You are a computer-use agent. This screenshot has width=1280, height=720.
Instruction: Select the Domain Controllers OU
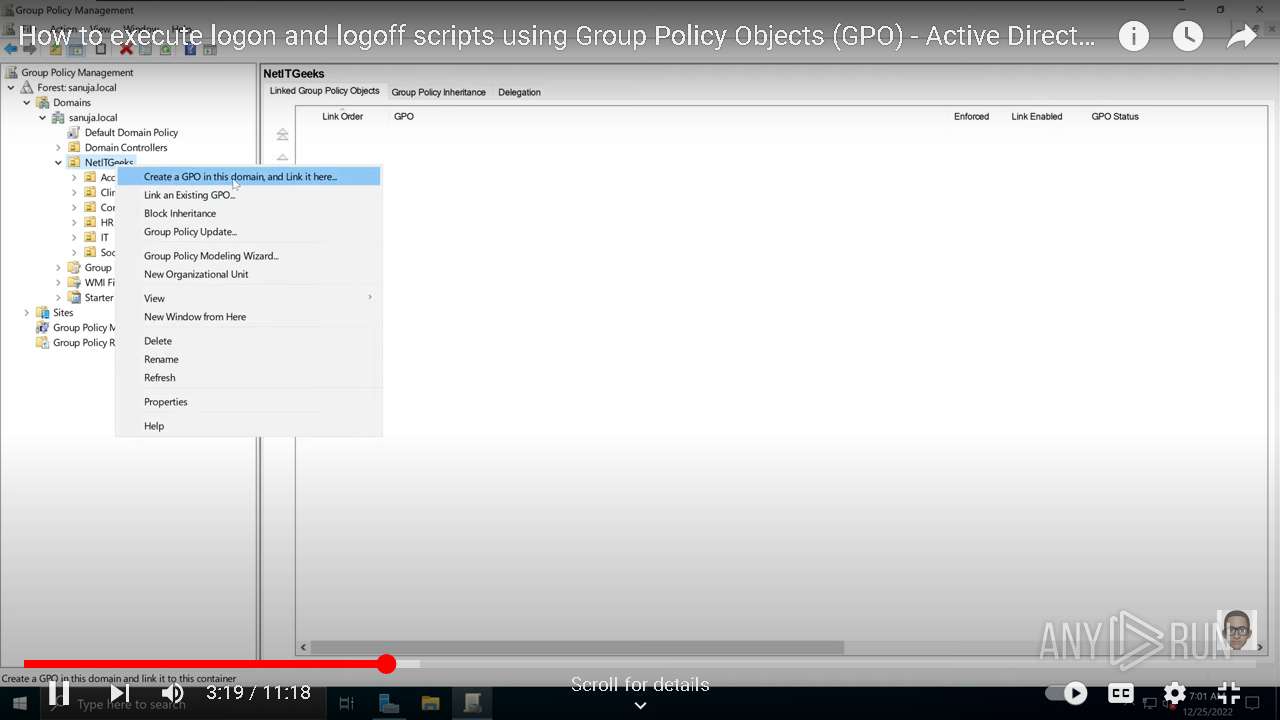(x=126, y=148)
